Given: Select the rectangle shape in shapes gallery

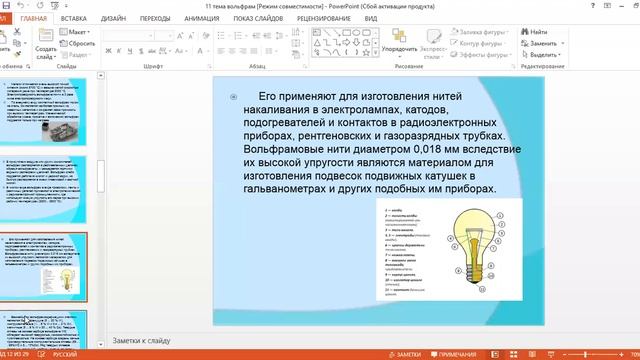Looking at the screenshot, I should [x=347, y=33].
